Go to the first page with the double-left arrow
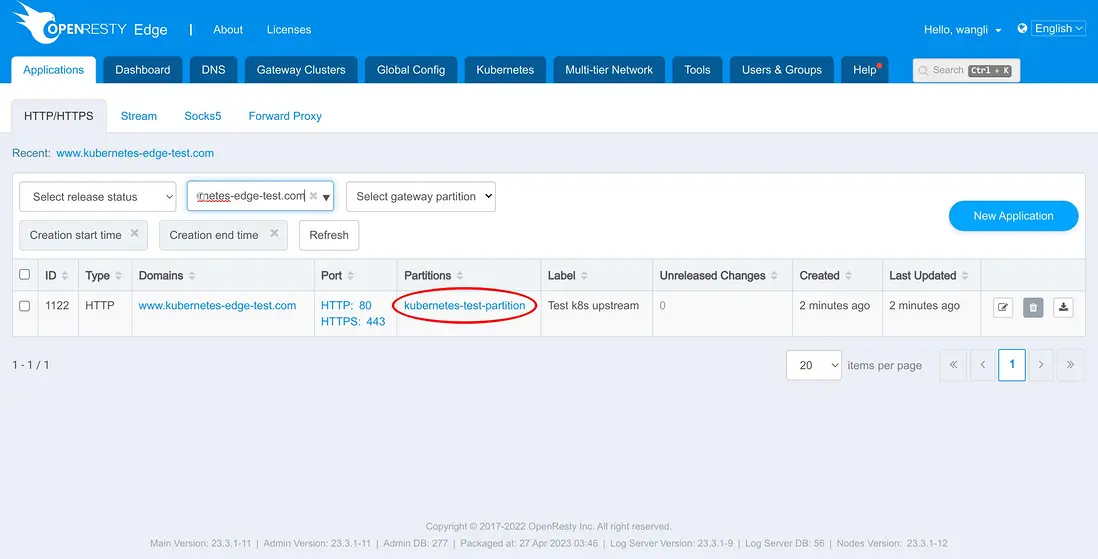This screenshot has width=1098, height=559. (953, 365)
